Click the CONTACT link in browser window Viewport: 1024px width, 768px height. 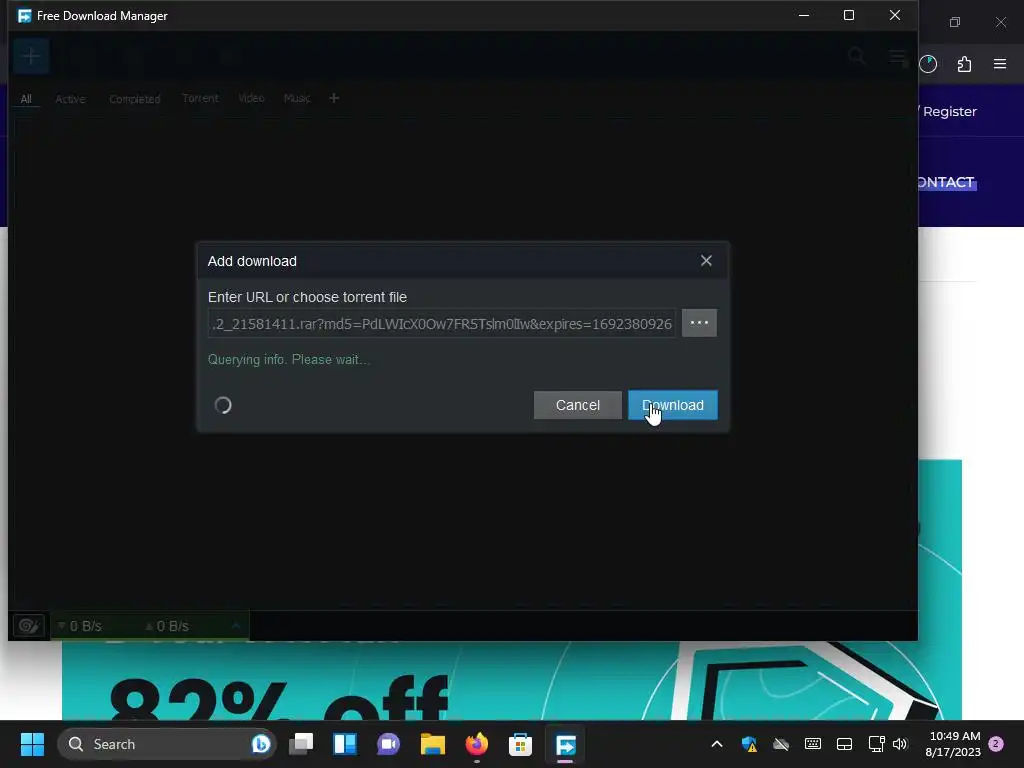[x=946, y=182]
